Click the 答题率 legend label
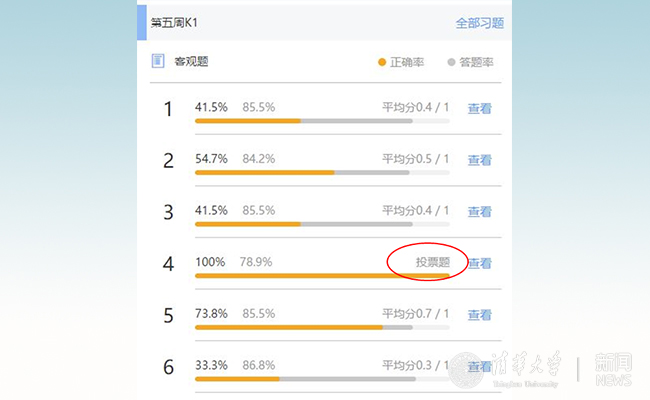This screenshot has width=650, height=400. (476, 62)
